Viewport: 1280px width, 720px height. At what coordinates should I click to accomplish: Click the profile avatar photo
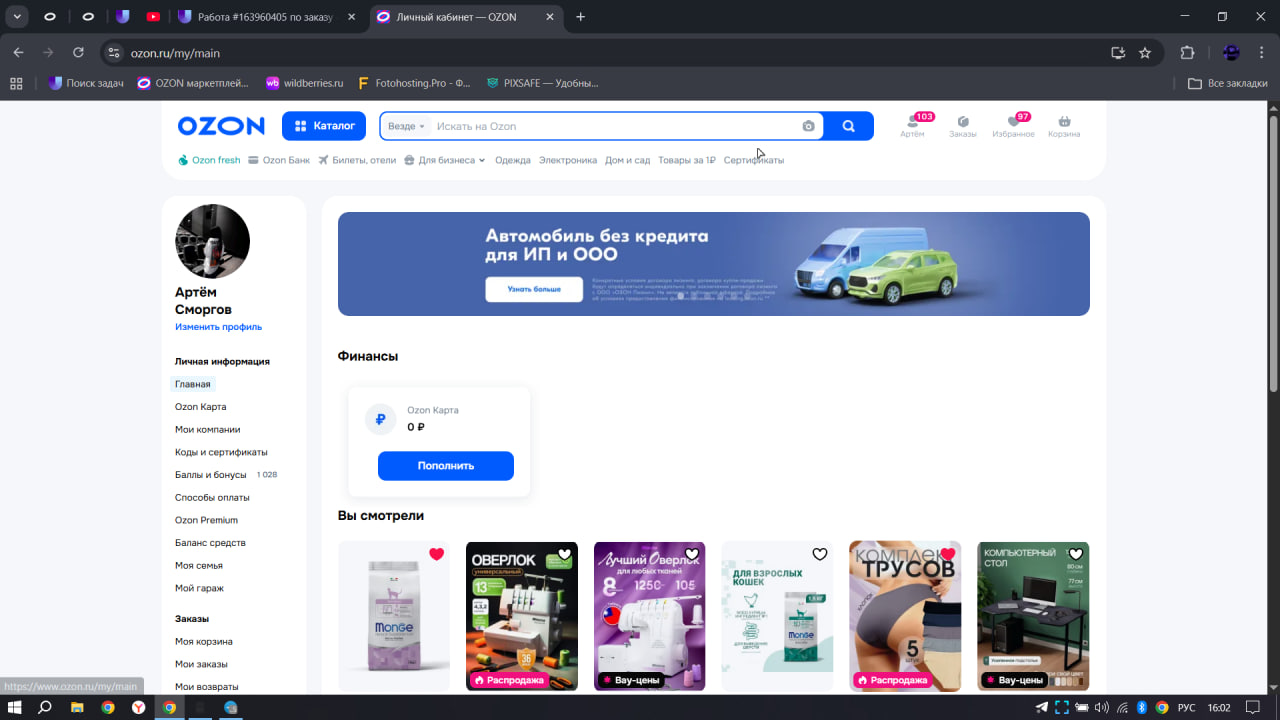212,241
